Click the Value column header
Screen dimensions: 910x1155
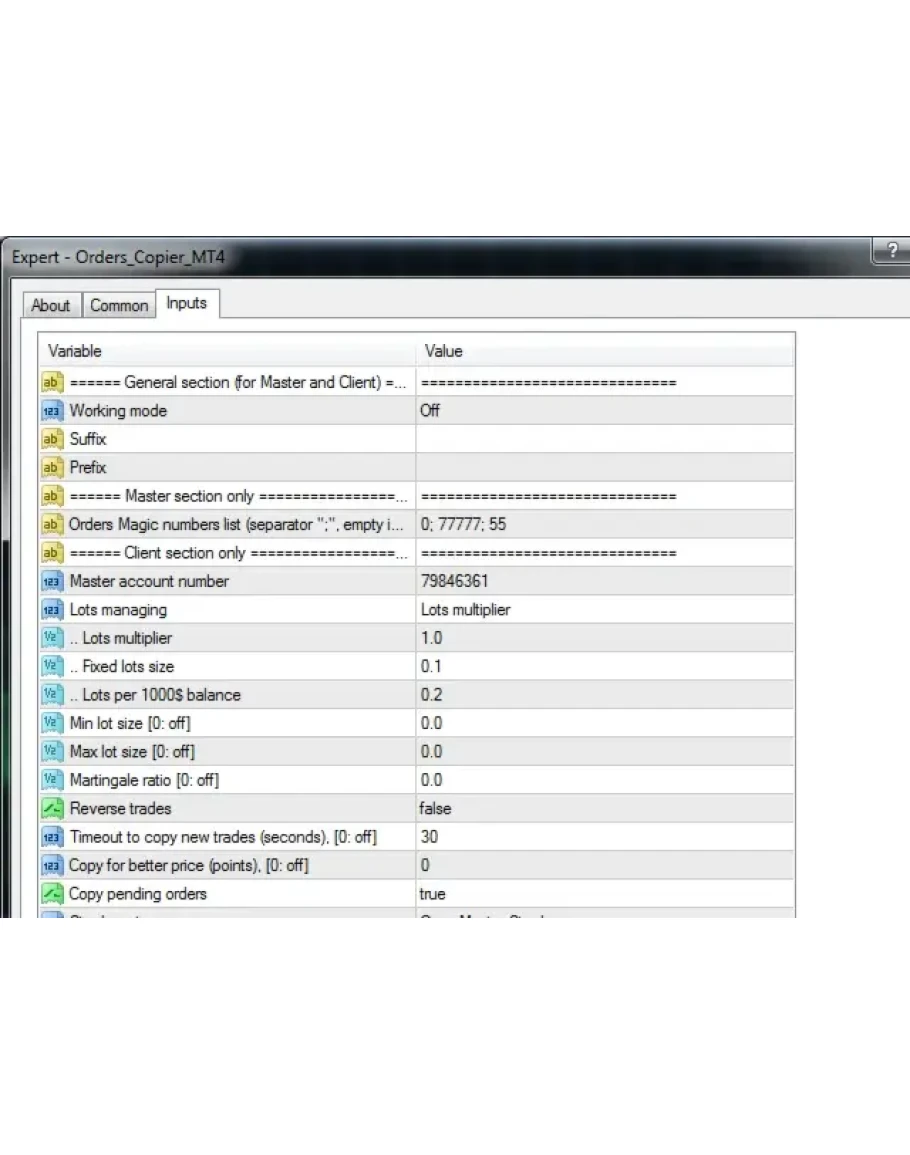tap(604, 351)
